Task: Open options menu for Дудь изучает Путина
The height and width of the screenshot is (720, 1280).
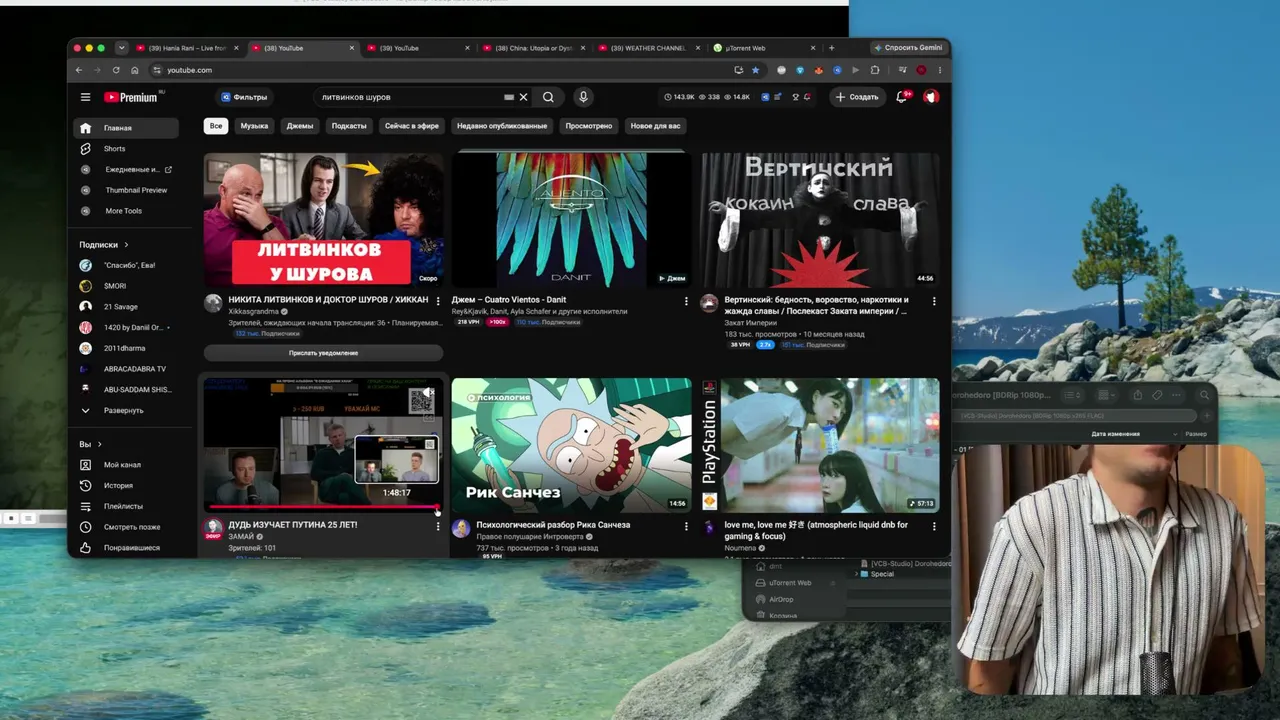Action: tap(437, 526)
